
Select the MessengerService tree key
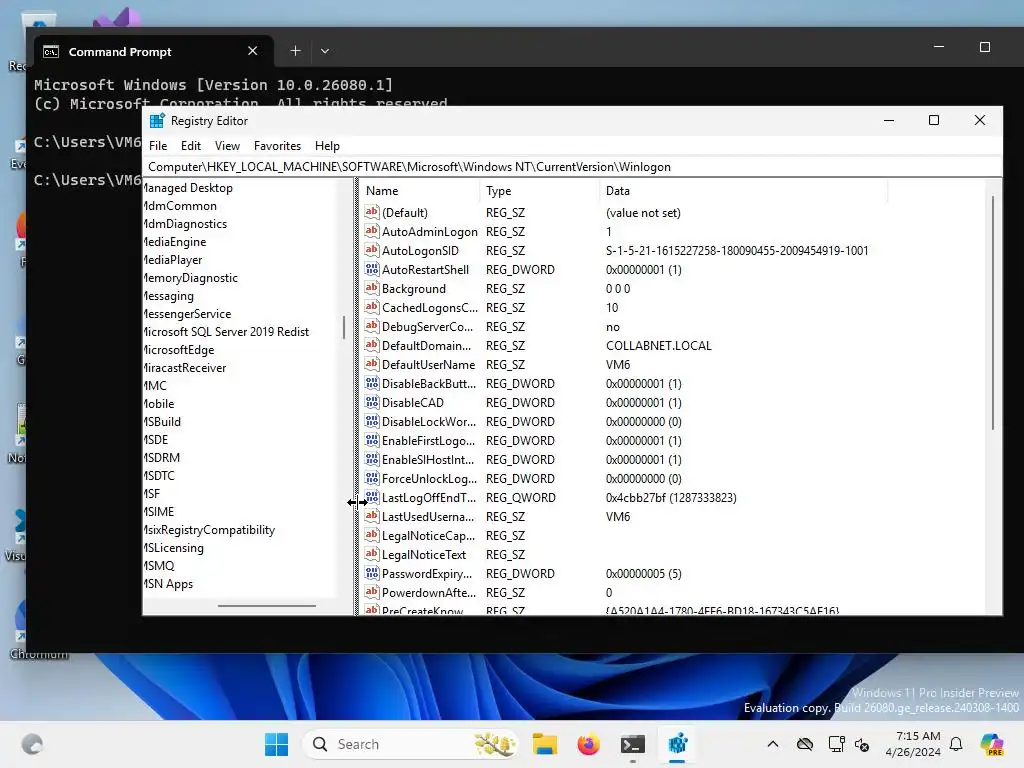tap(187, 313)
